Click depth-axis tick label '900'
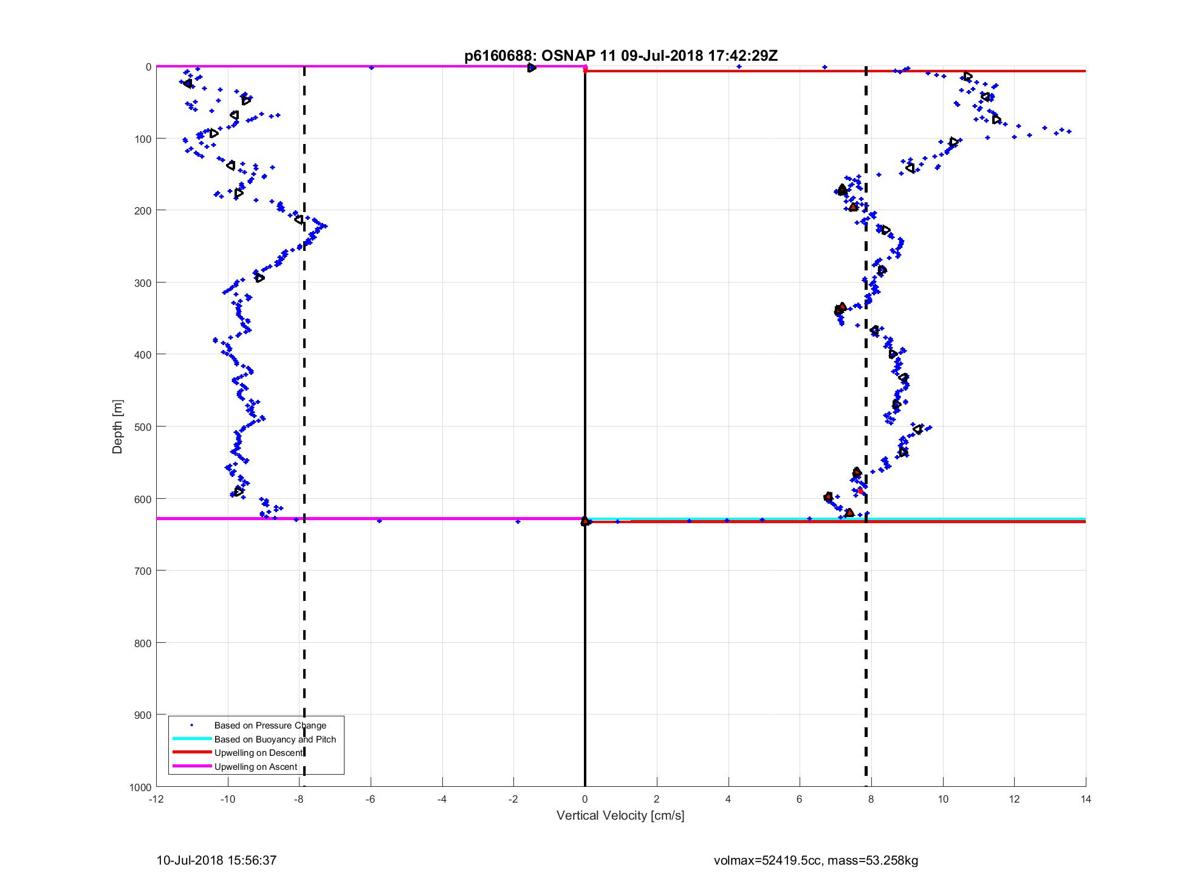This screenshot has width=1200, height=885. [142, 715]
